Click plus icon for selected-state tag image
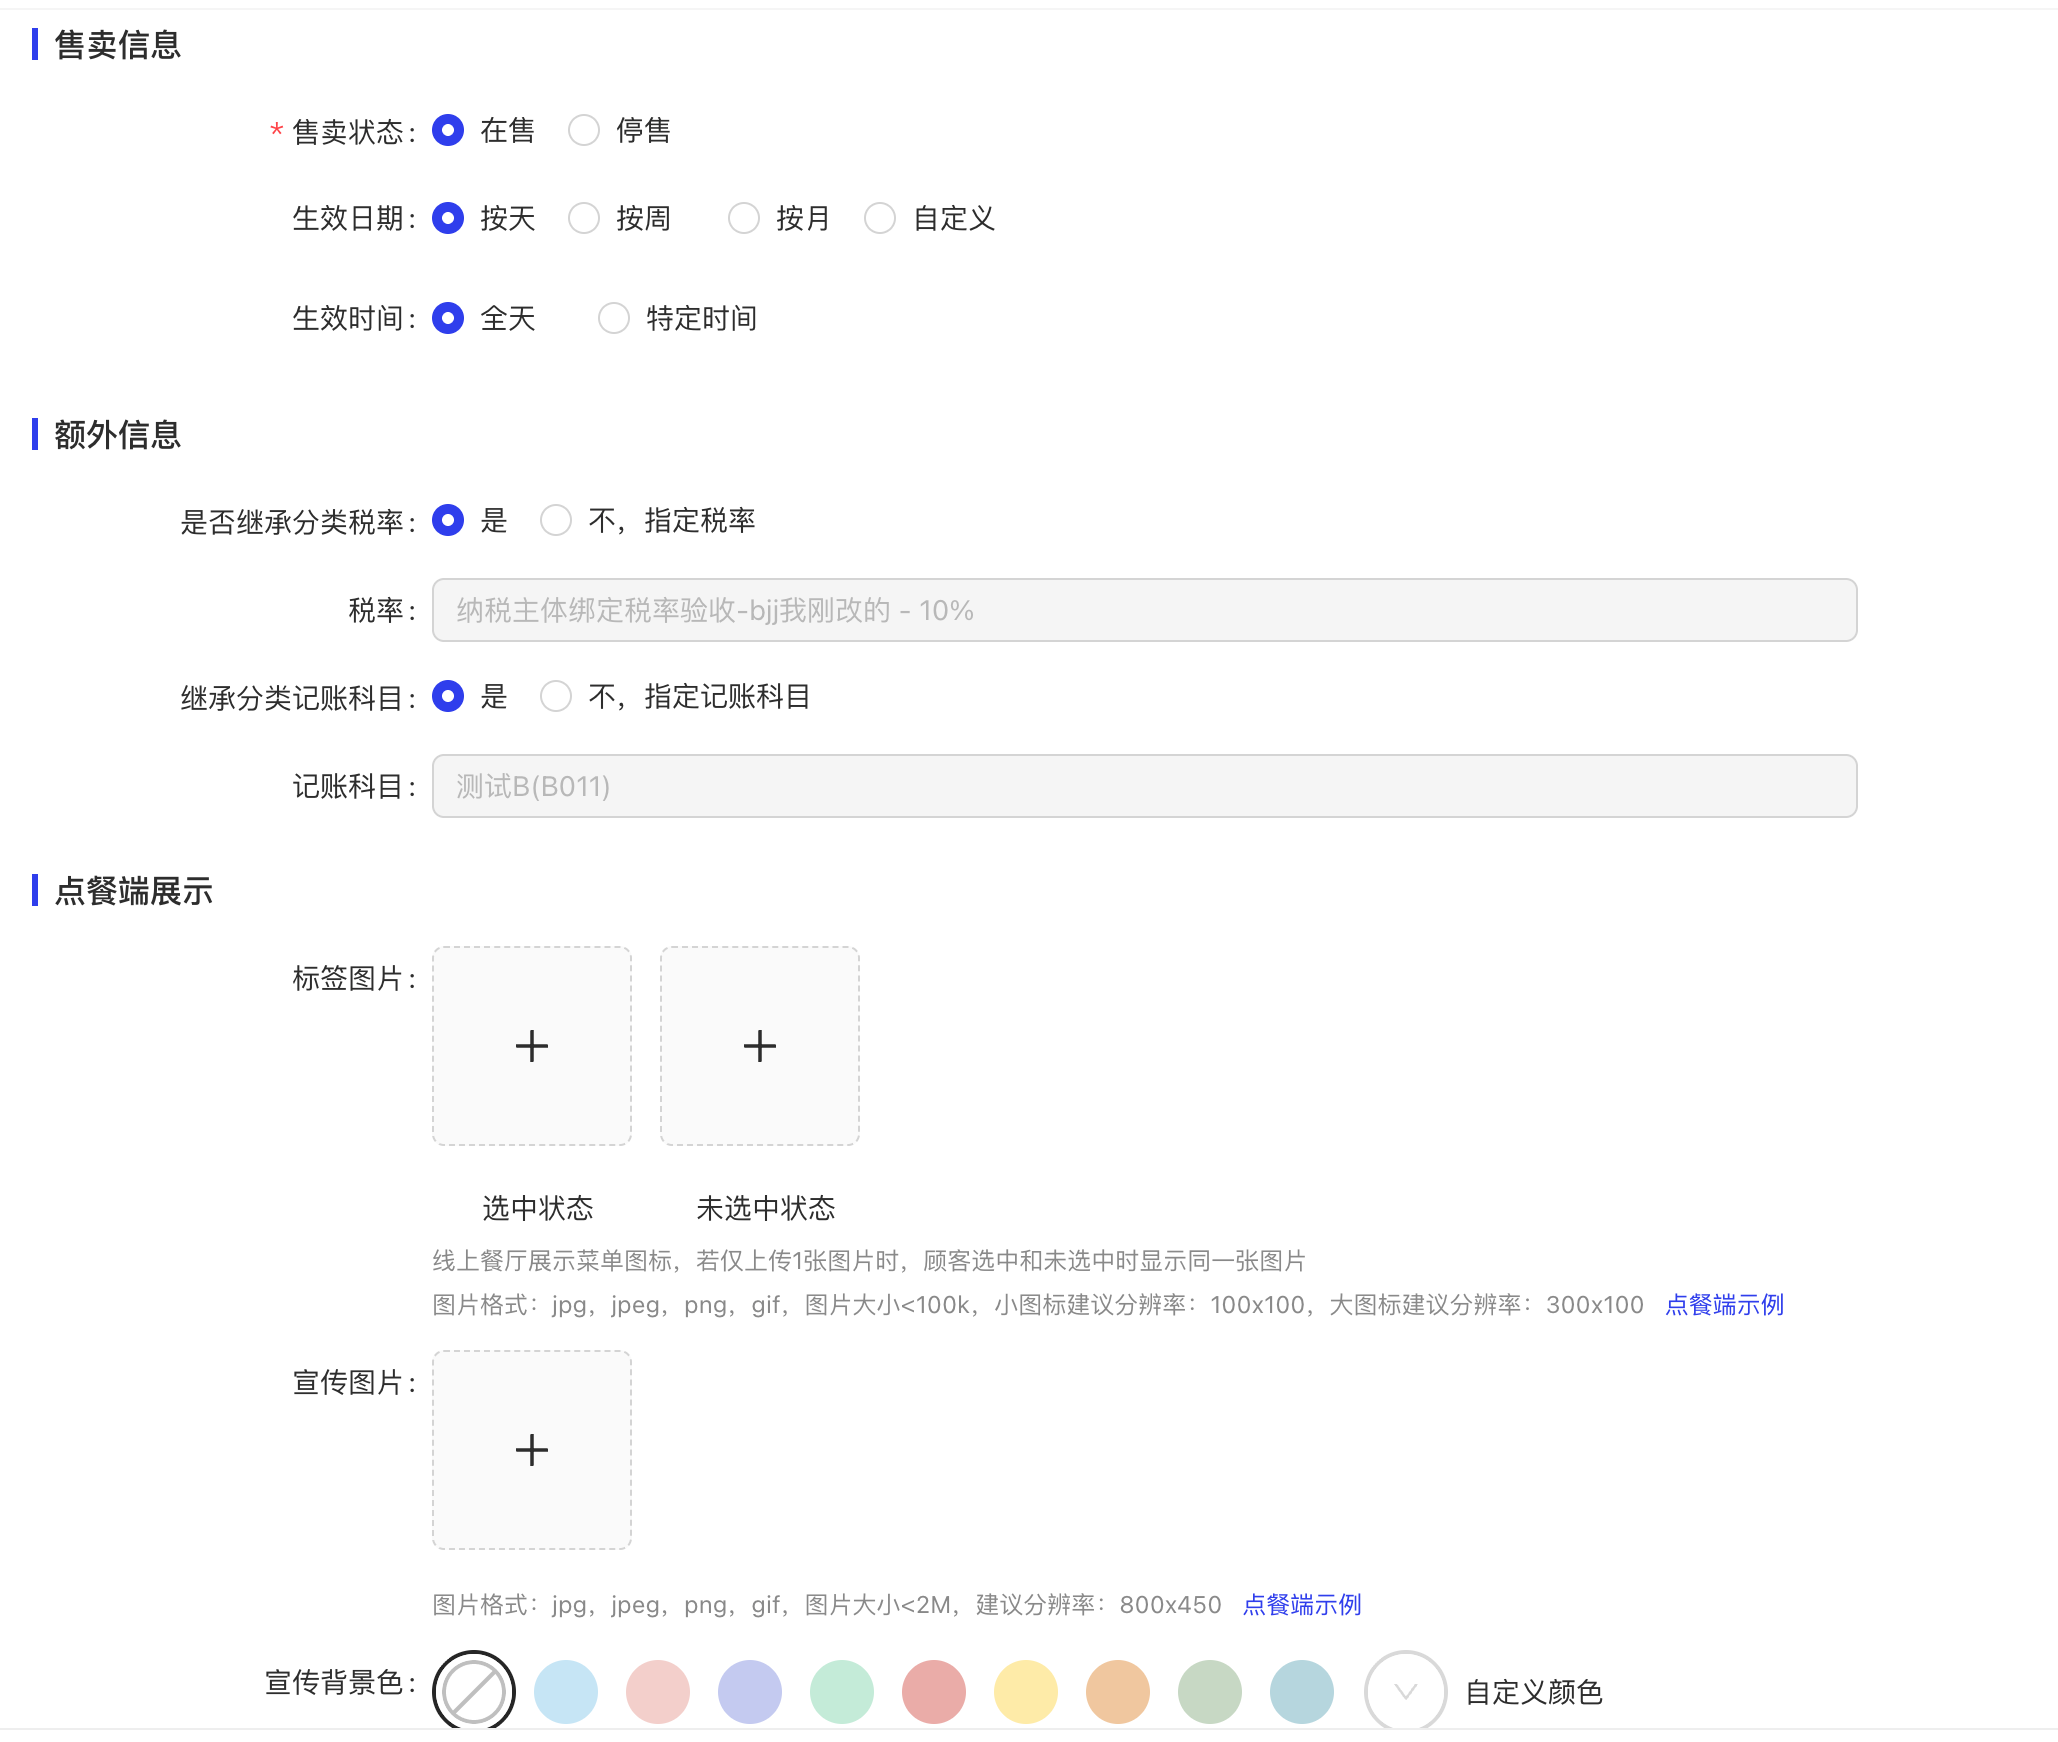This screenshot has height=1742, width=2058. pyautogui.click(x=531, y=1046)
